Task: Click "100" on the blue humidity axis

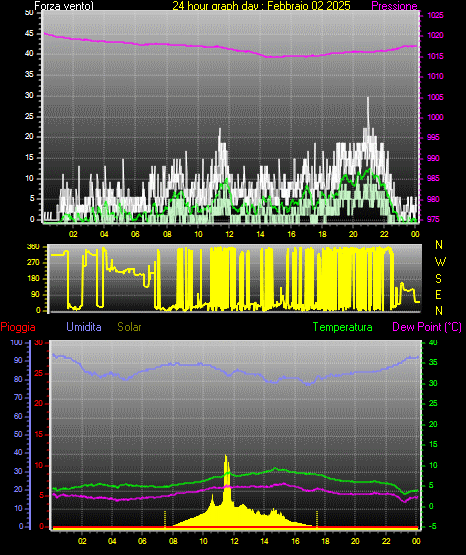Action: click(x=16, y=342)
